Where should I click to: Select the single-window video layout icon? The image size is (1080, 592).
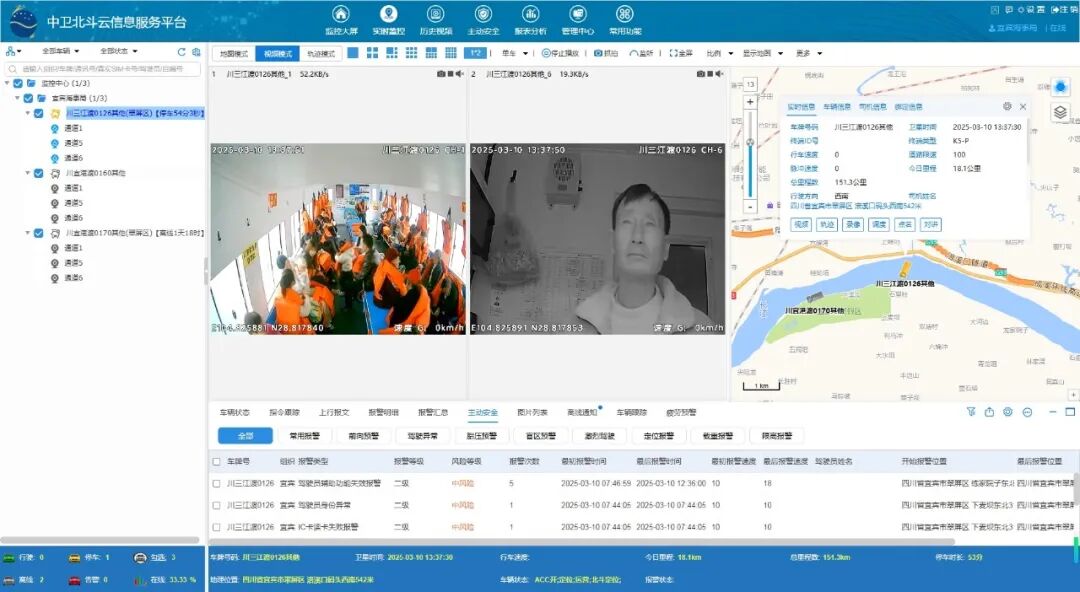(x=353, y=53)
